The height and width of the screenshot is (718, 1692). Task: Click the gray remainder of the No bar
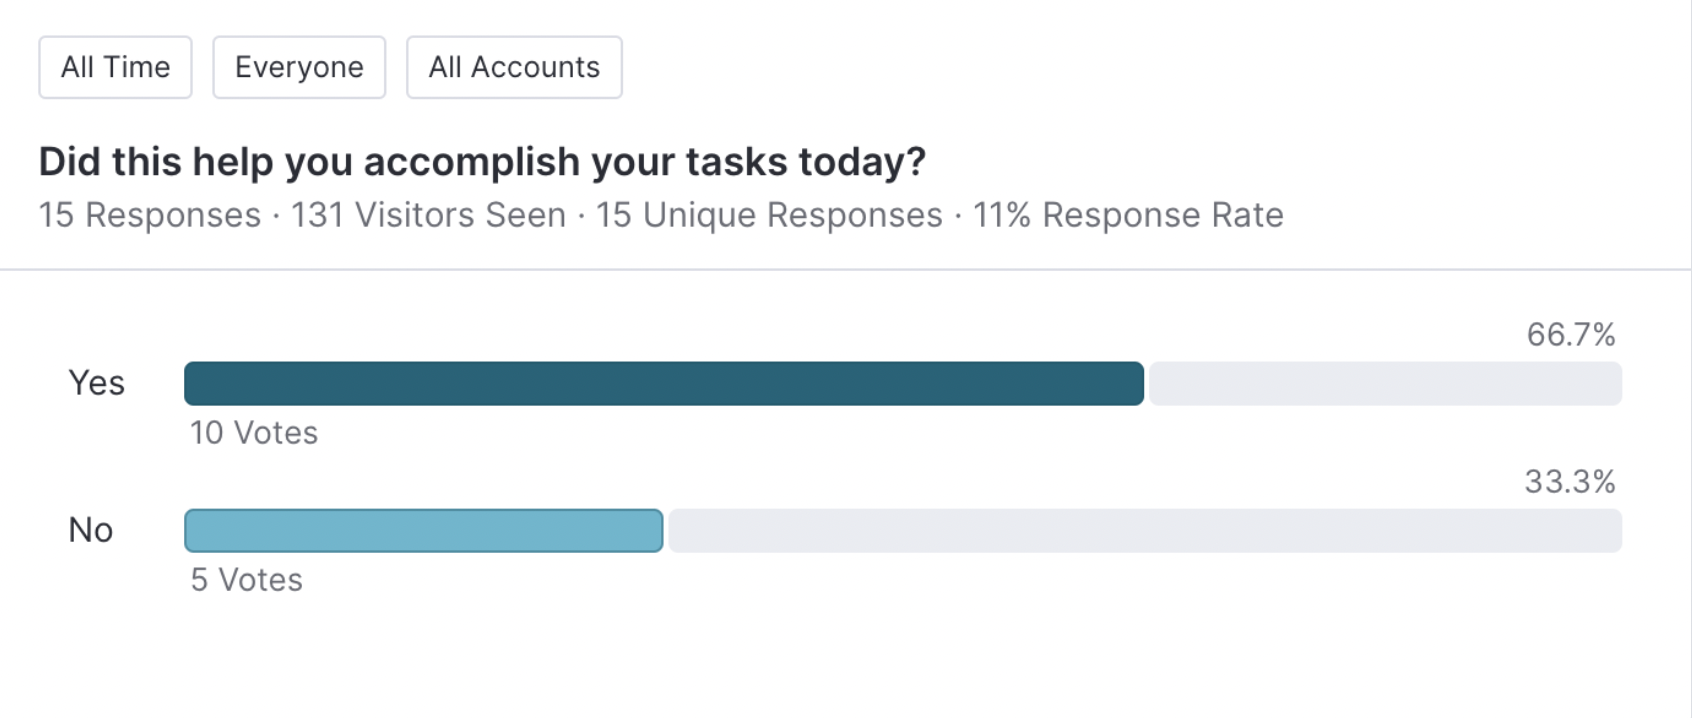(x=1145, y=531)
